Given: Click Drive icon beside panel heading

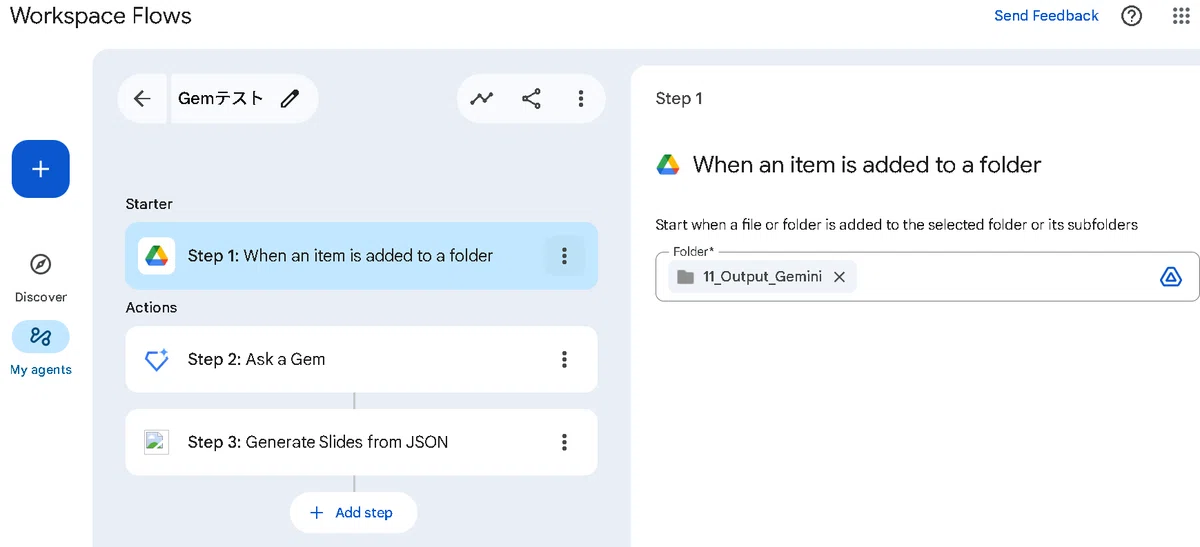Looking at the screenshot, I should click(x=668, y=165).
